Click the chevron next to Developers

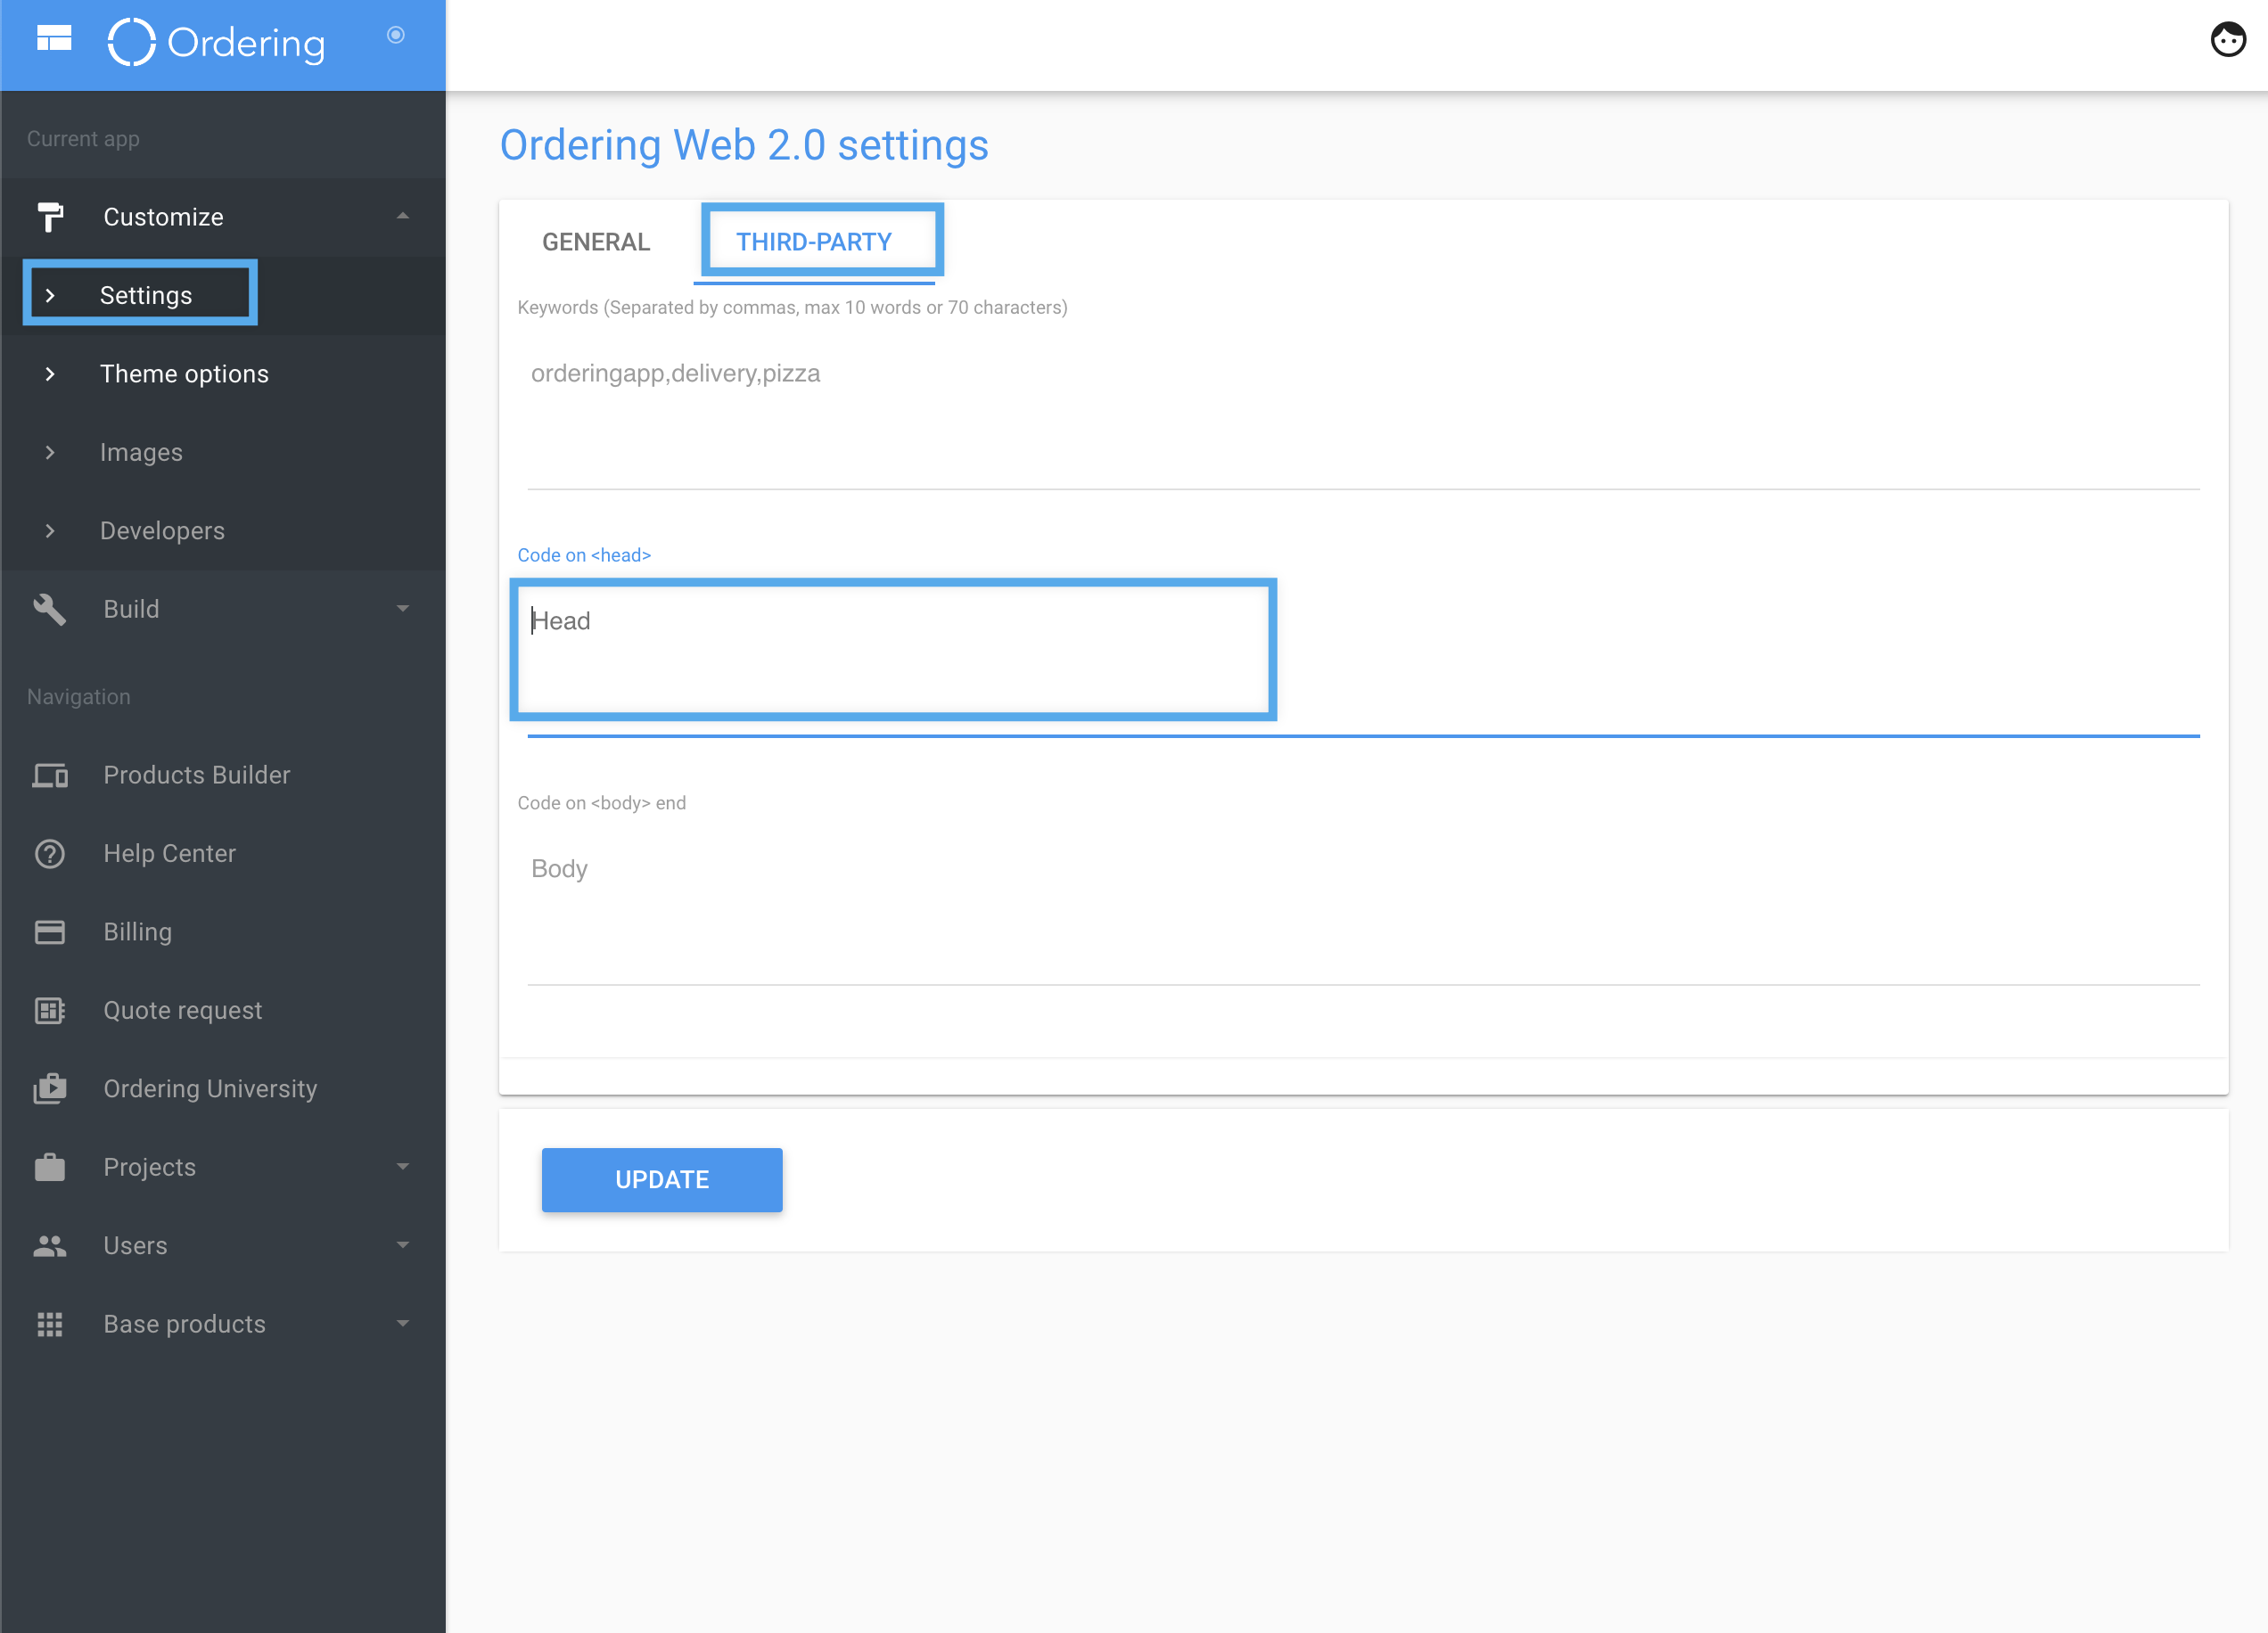(50, 531)
